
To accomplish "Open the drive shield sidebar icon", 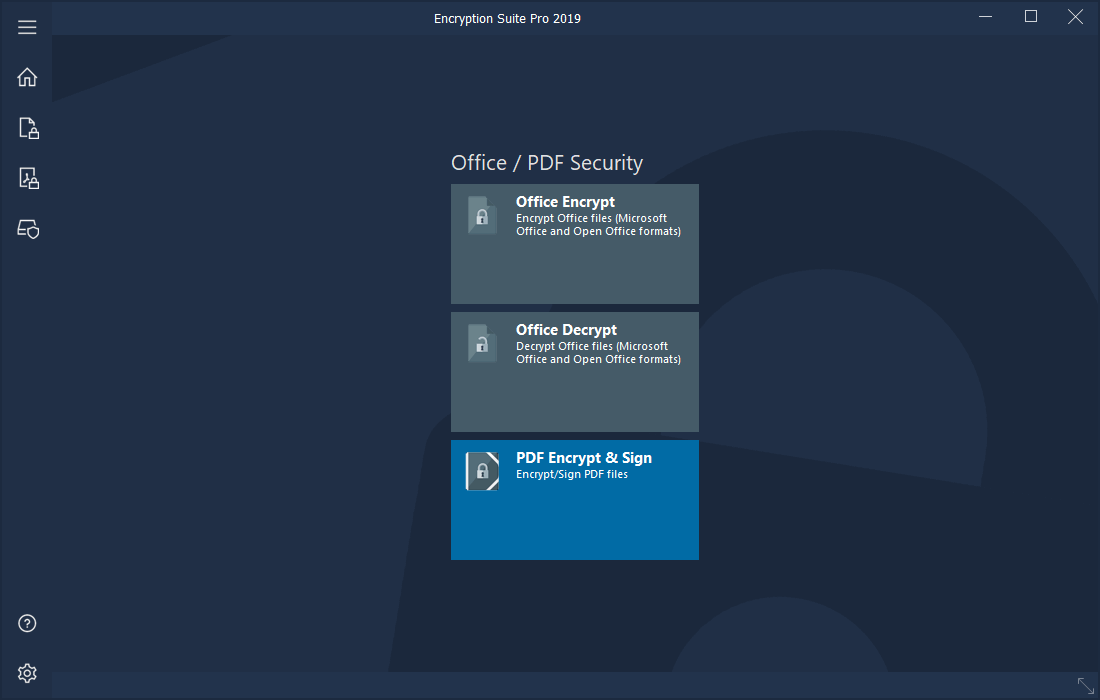I will [x=28, y=229].
